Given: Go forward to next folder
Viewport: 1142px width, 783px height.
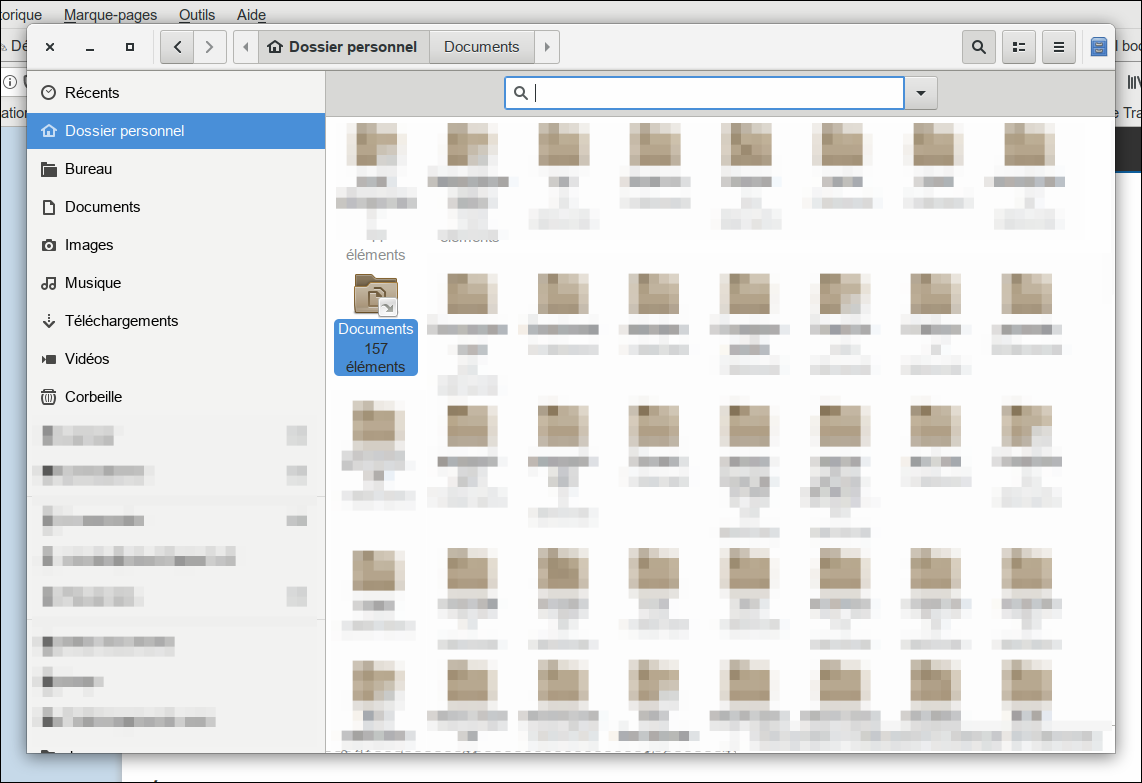Looking at the screenshot, I should pos(209,47).
